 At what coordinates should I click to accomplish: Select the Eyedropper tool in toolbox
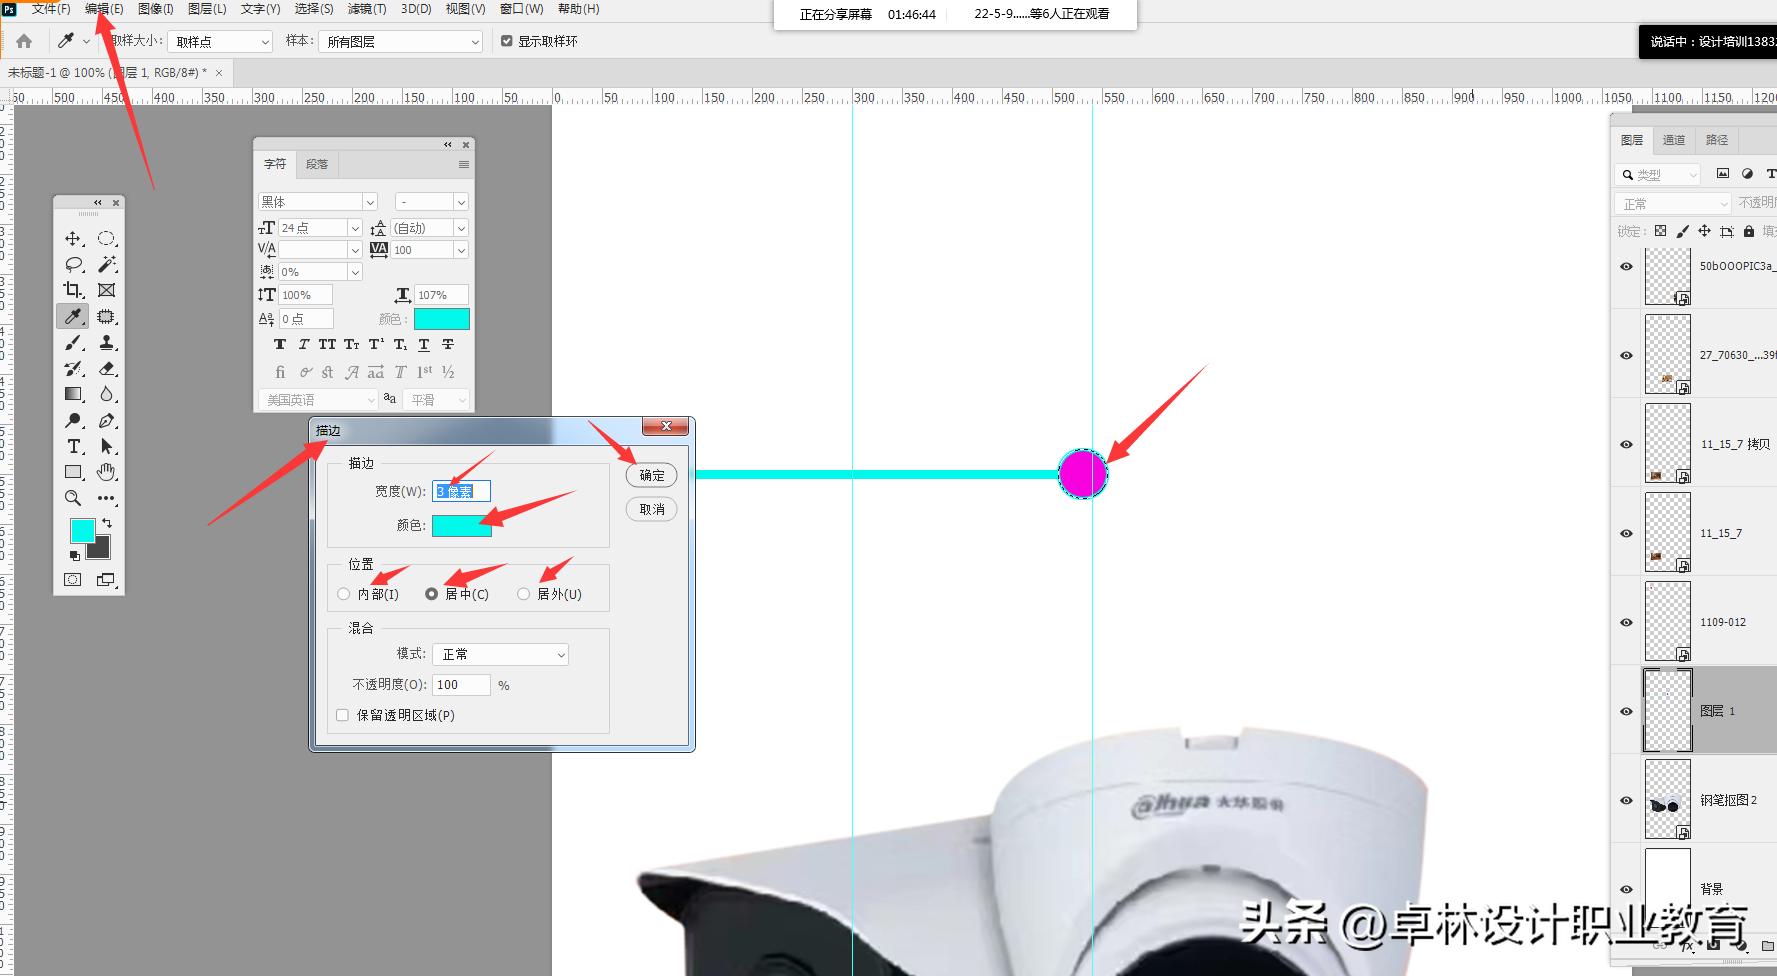[x=73, y=317]
